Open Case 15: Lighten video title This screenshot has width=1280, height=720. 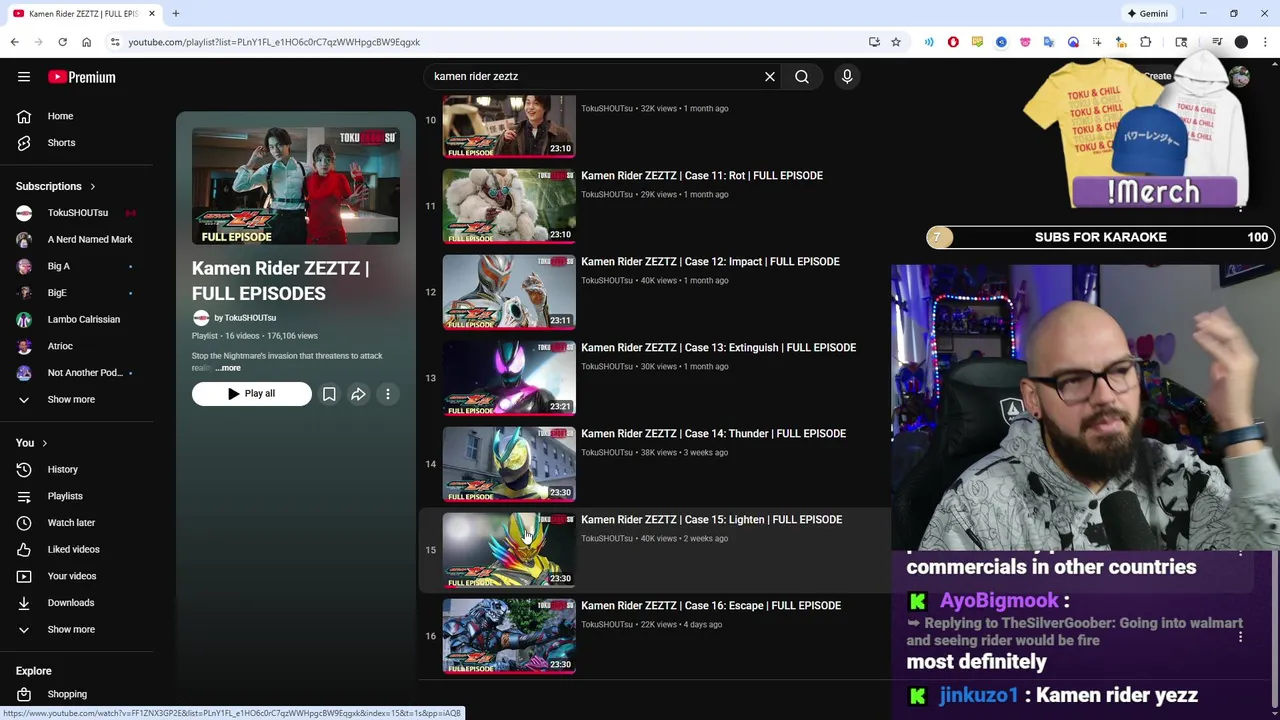711,520
